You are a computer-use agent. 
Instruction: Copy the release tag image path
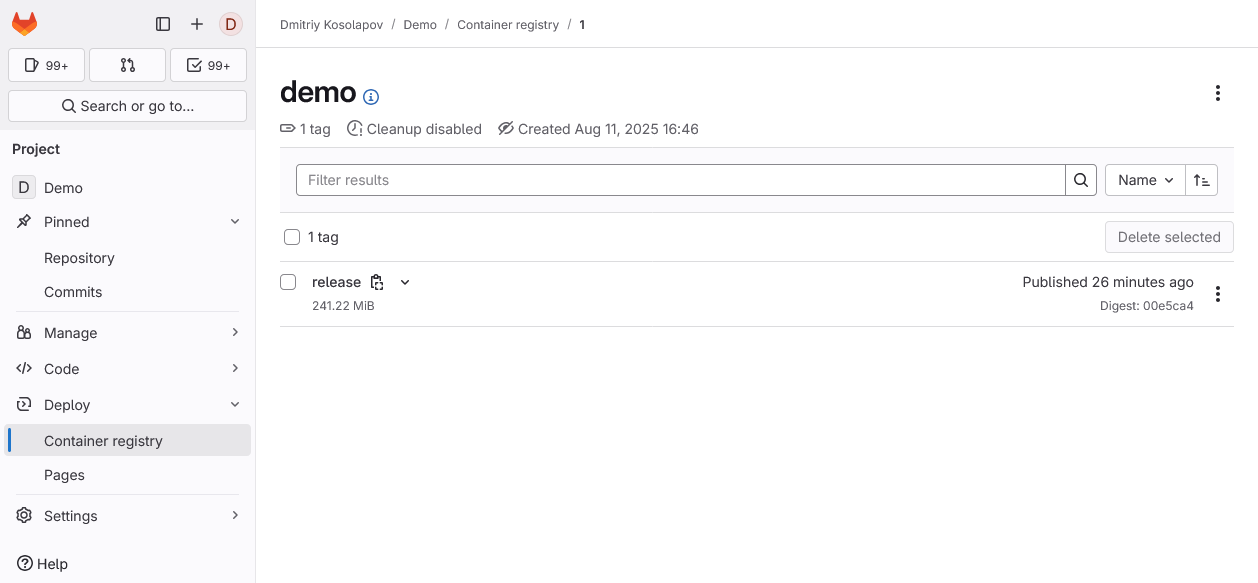pos(377,282)
